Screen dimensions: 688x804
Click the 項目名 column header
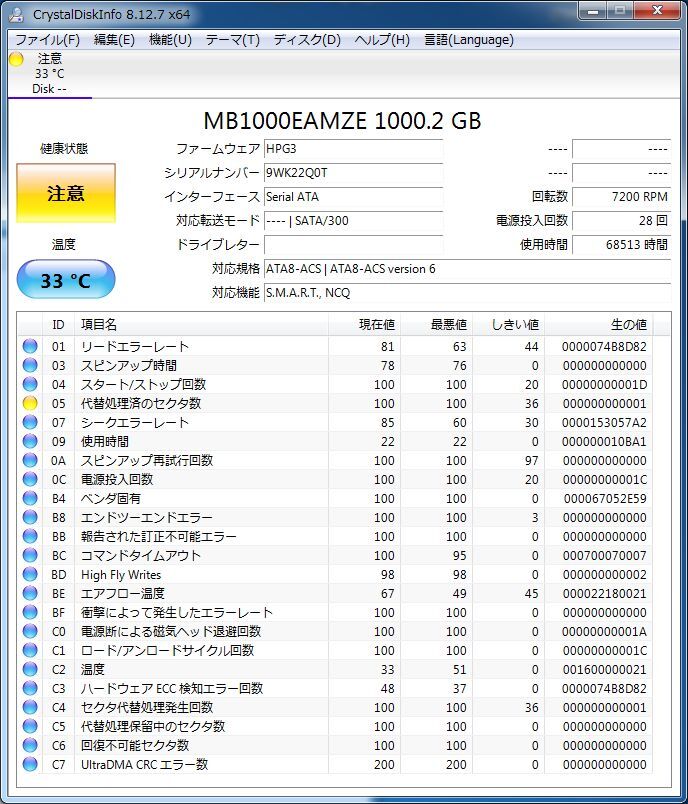[99, 324]
